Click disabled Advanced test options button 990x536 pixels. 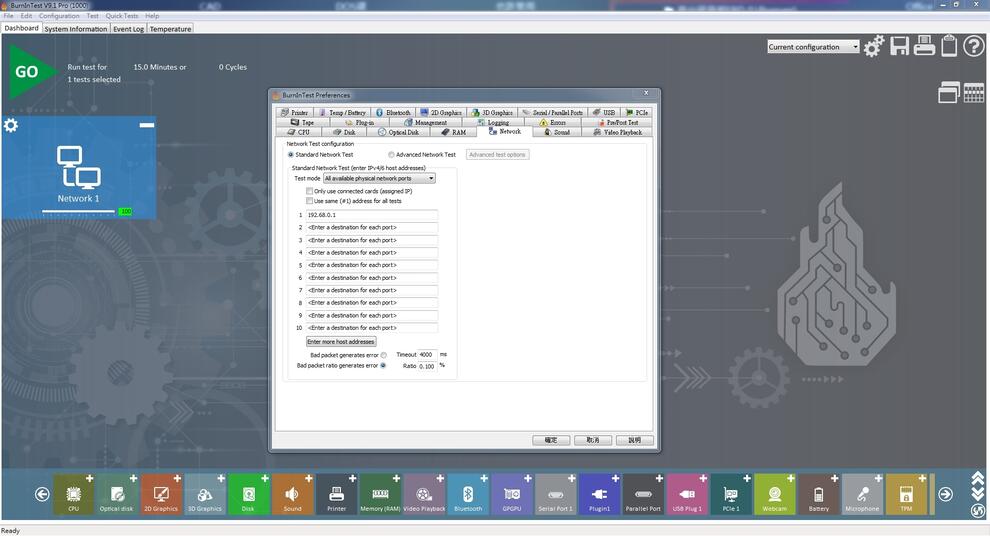[x=498, y=155]
